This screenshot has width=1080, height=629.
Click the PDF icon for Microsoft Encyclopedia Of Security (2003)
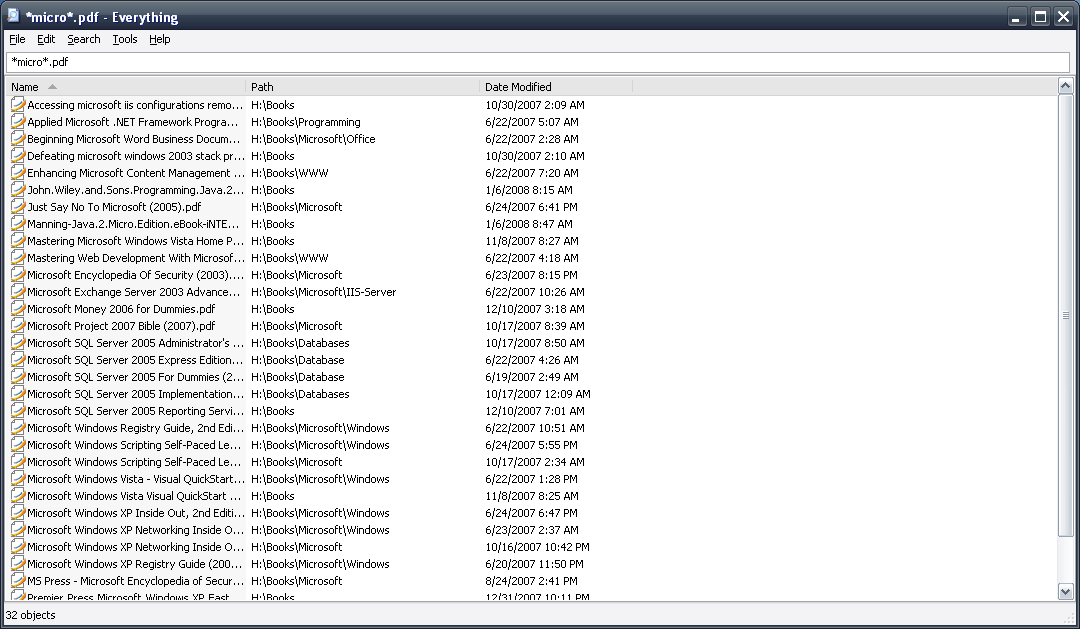pos(18,275)
